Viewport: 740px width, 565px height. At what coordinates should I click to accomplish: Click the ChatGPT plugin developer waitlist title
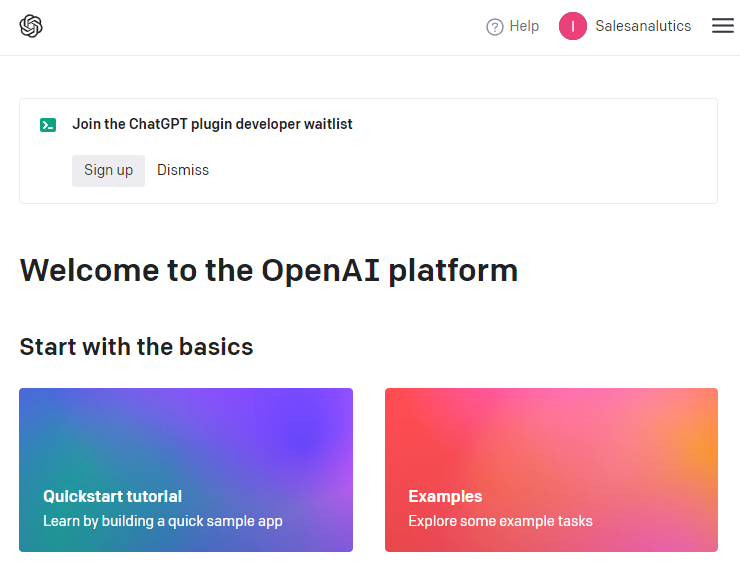[212, 125]
